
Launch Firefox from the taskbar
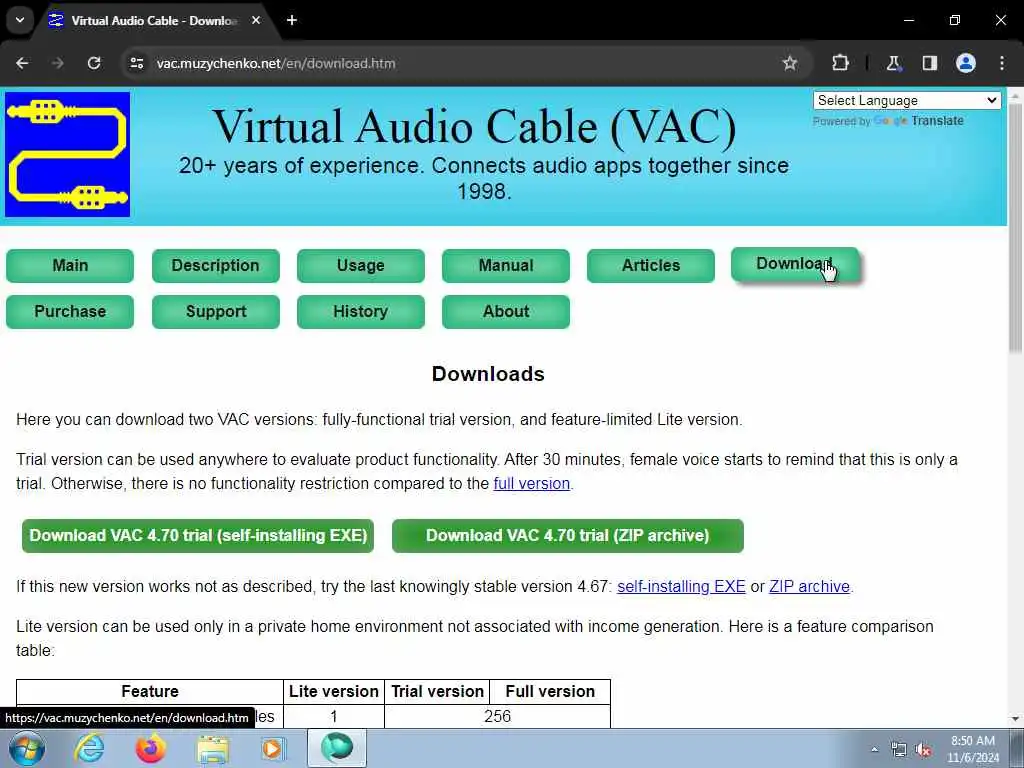[x=150, y=749]
